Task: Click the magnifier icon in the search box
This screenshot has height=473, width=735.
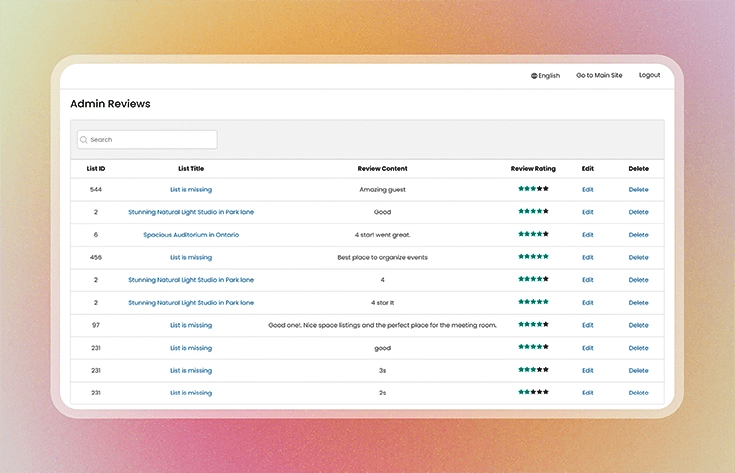Action: tap(84, 140)
